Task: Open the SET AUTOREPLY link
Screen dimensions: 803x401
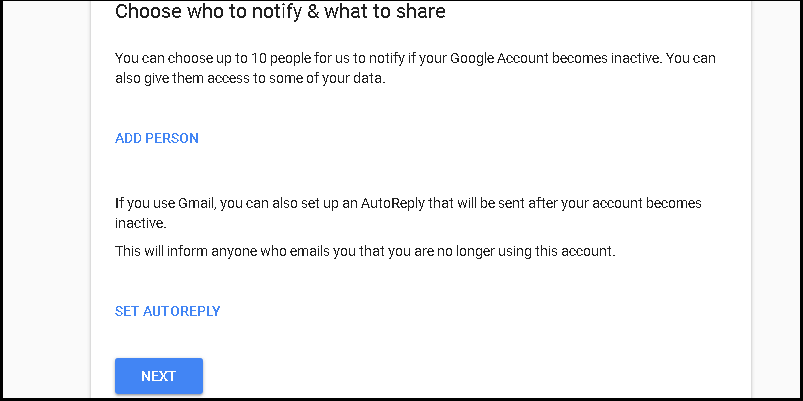Action: pos(167,311)
